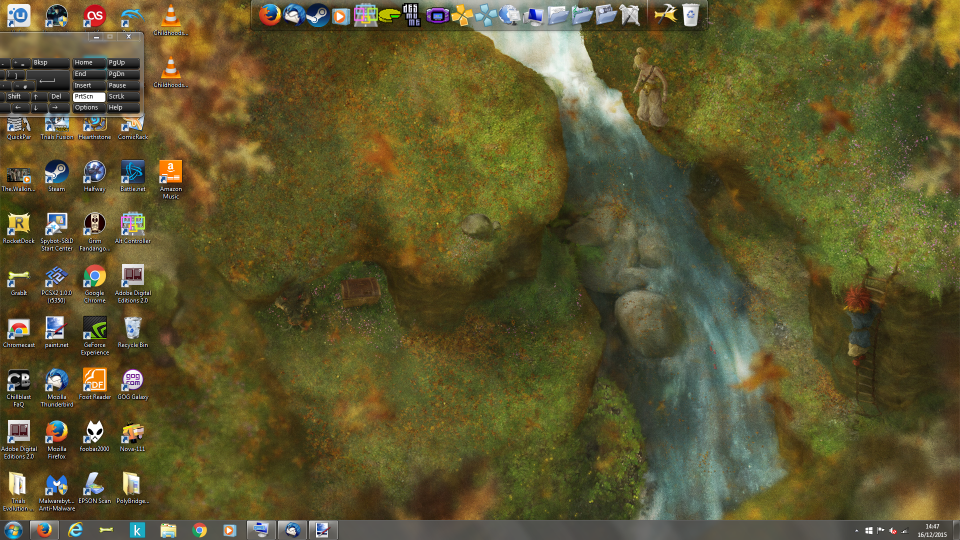Select the Malwarebytes Anti-Malware desktop icon
The image size is (960, 540).
click(x=56, y=492)
